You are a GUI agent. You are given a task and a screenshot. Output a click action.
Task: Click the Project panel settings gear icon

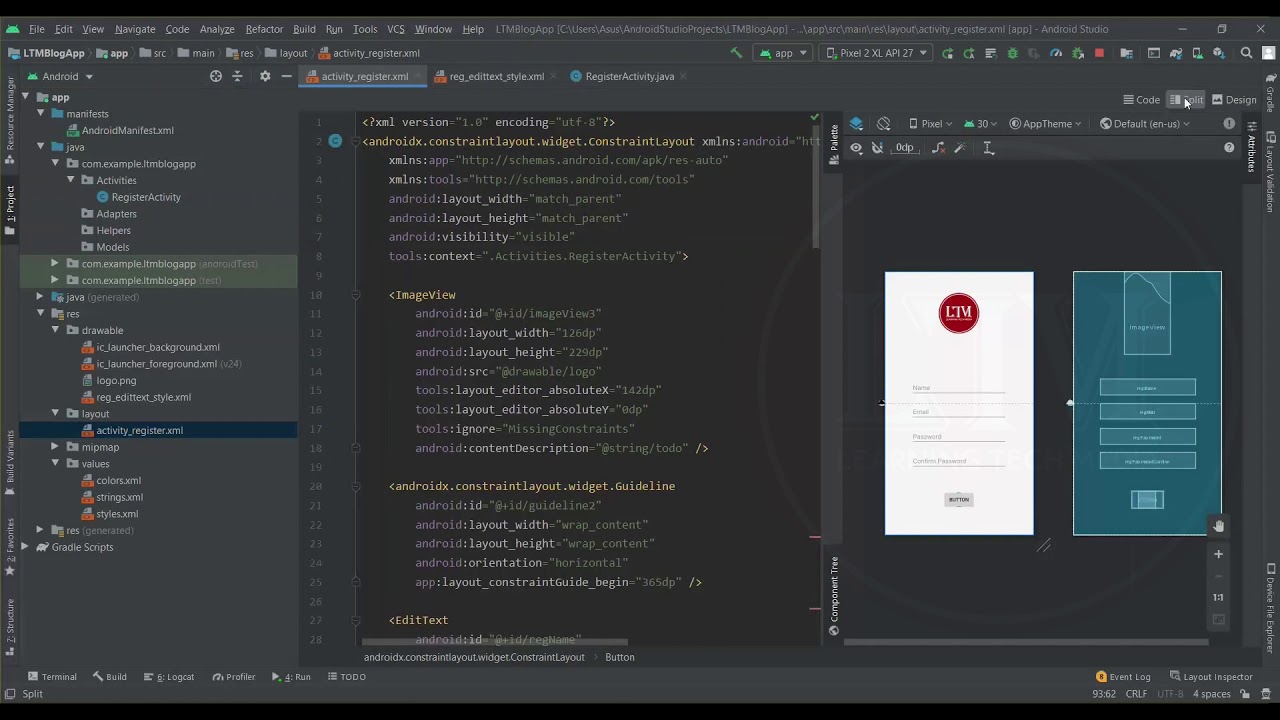click(265, 76)
